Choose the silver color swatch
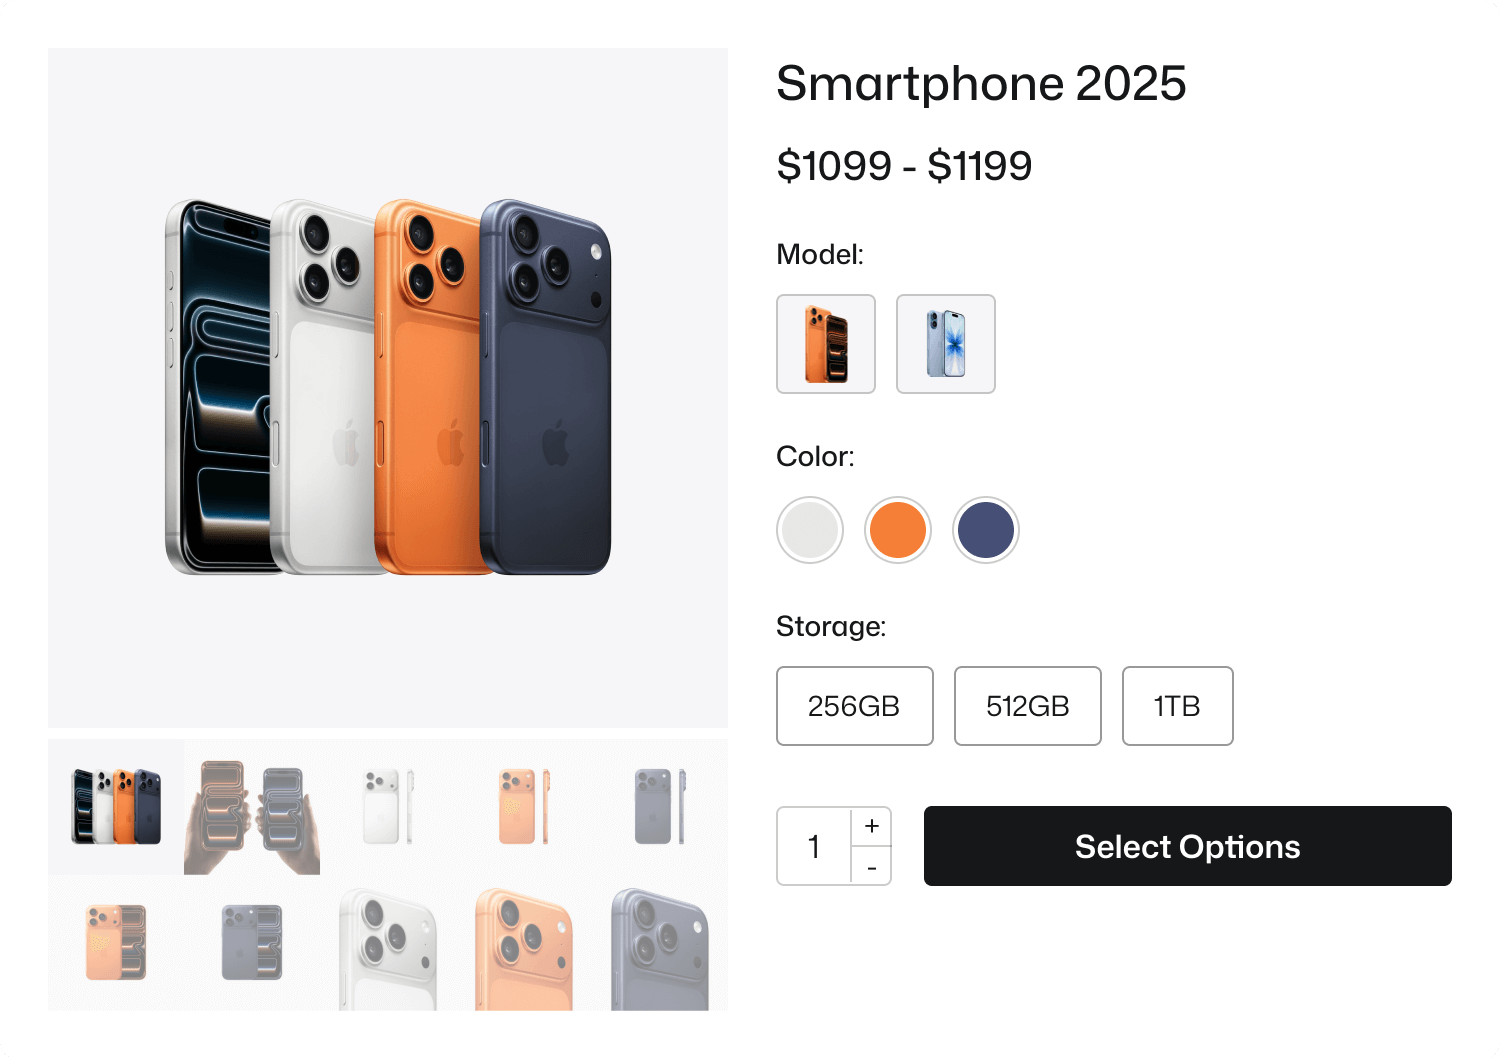Viewport: 1500px width, 1059px height. pyautogui.click(x=809, y=529)
